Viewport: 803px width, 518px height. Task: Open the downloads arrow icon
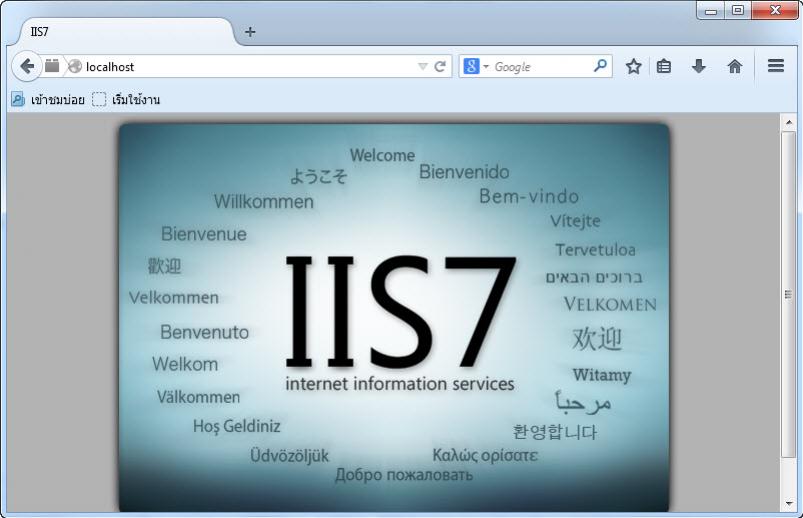pos(699,66)
